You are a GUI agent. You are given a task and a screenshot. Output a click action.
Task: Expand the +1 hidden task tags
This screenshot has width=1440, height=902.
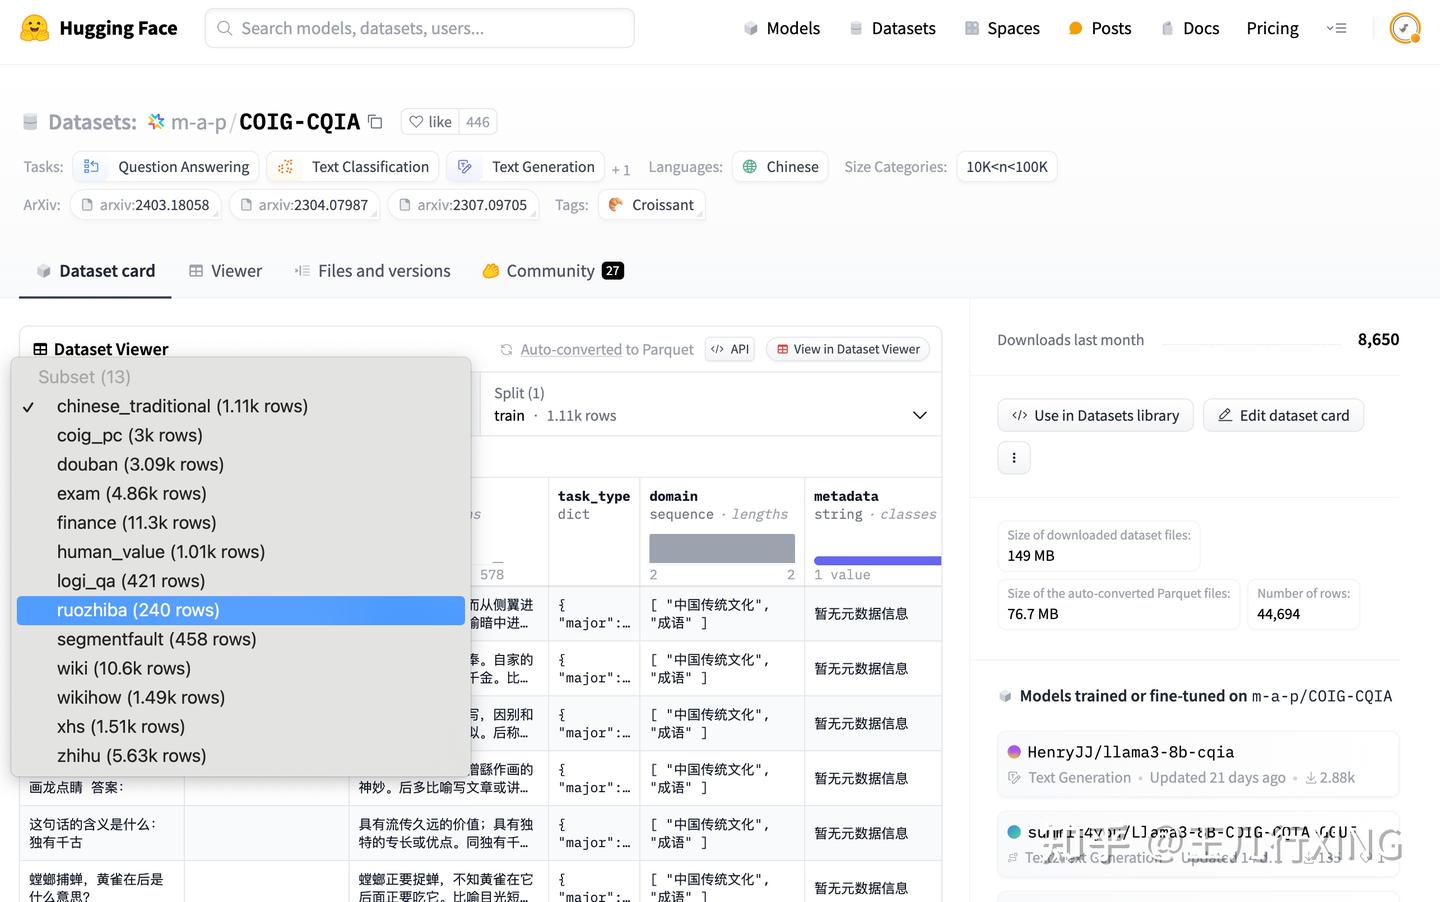pyautogui.click(x=620, y=168)
